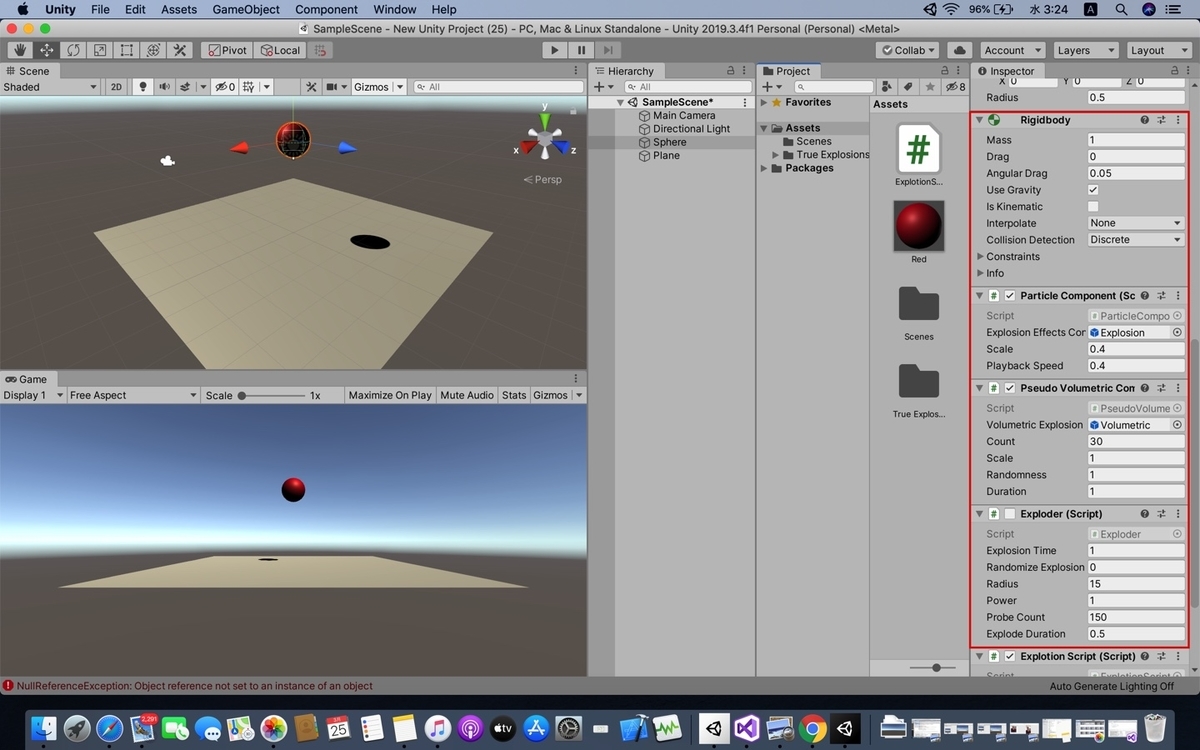Open the GameObject menu
Screen dimensions: 1200x750
[x=246, y=9]
